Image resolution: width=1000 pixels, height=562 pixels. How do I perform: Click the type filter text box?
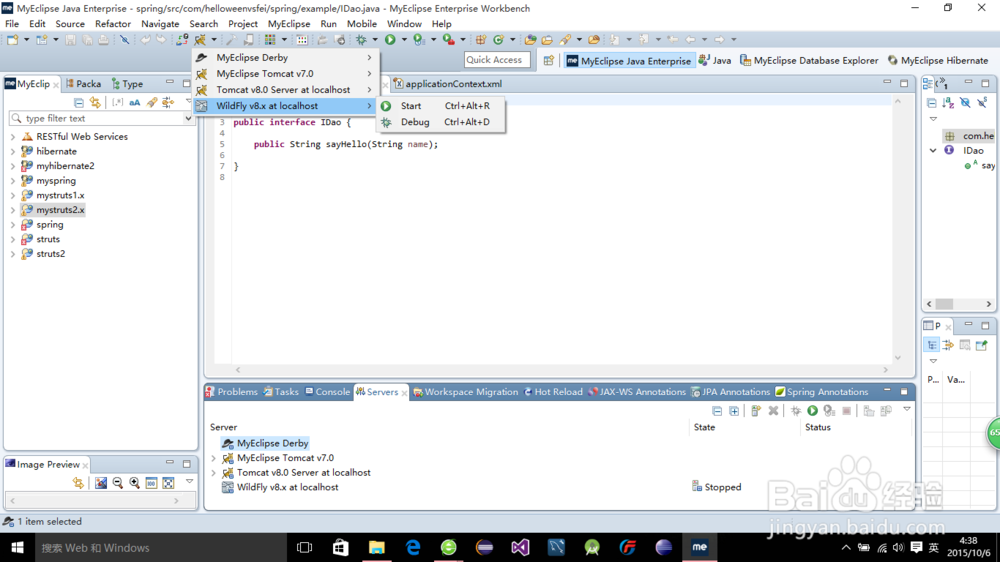[x=97, y=118]
